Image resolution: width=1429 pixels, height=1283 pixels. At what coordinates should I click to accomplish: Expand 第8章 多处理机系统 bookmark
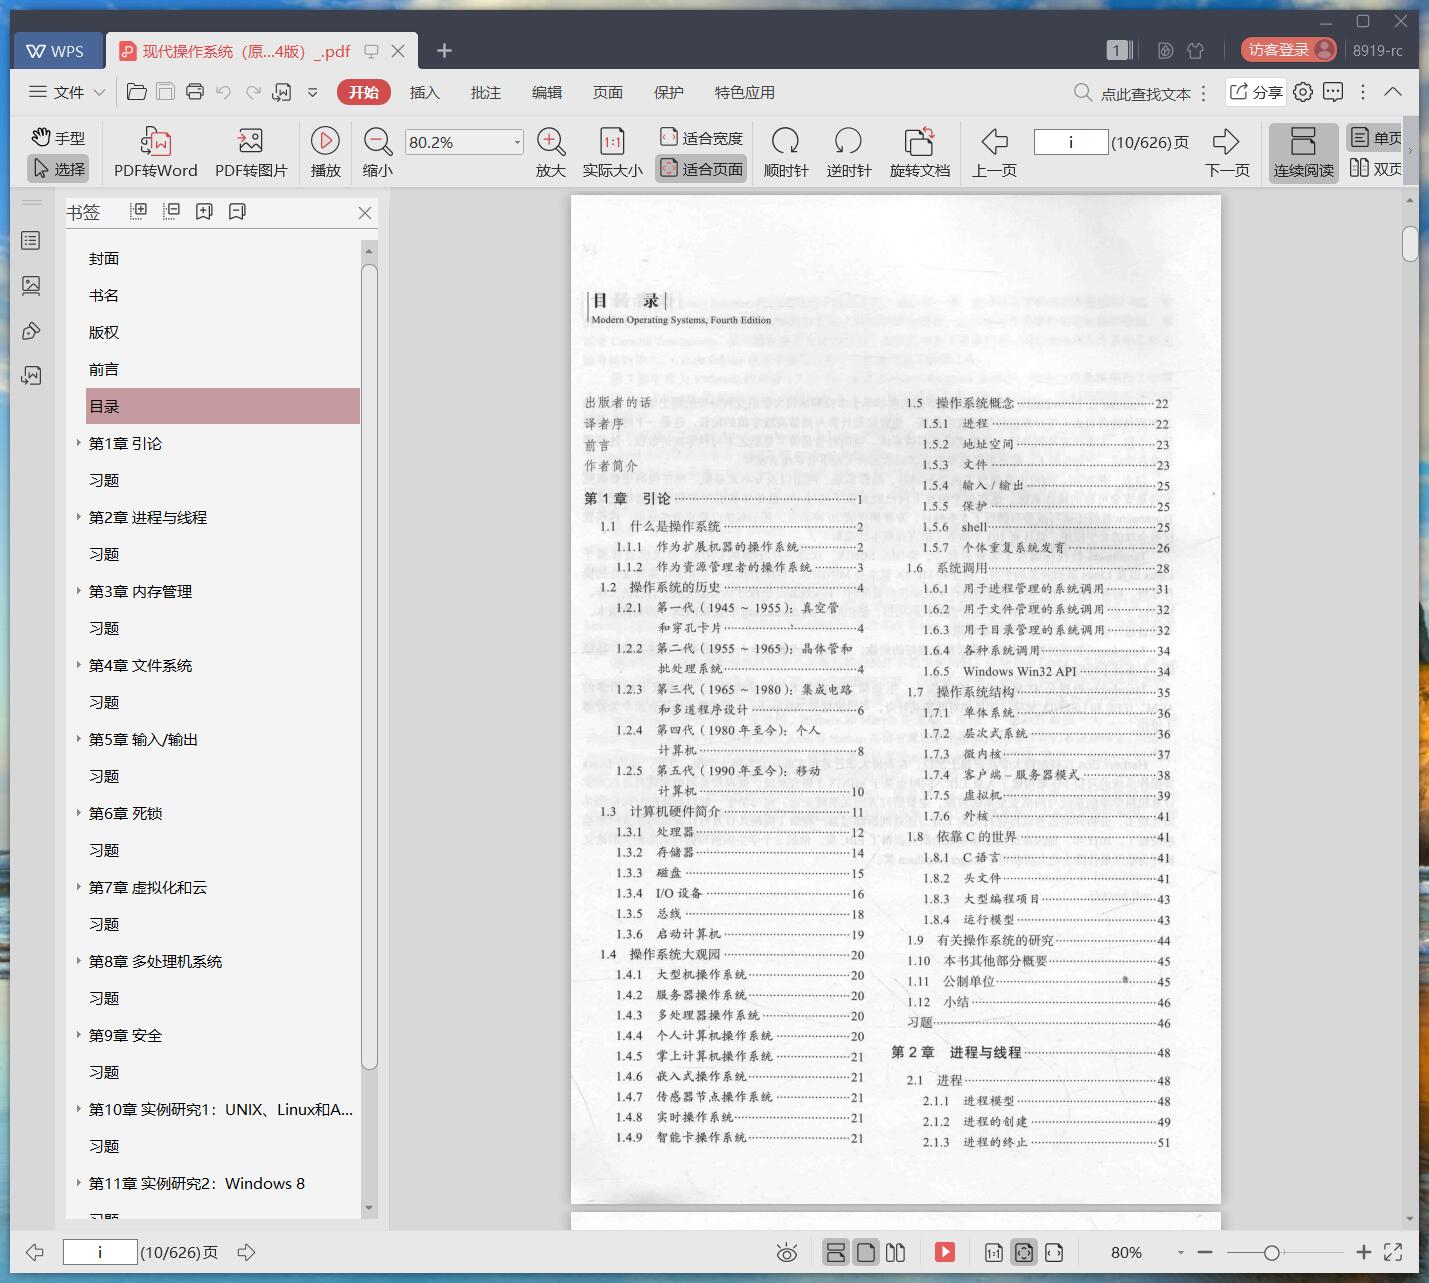tap(79, 960)
